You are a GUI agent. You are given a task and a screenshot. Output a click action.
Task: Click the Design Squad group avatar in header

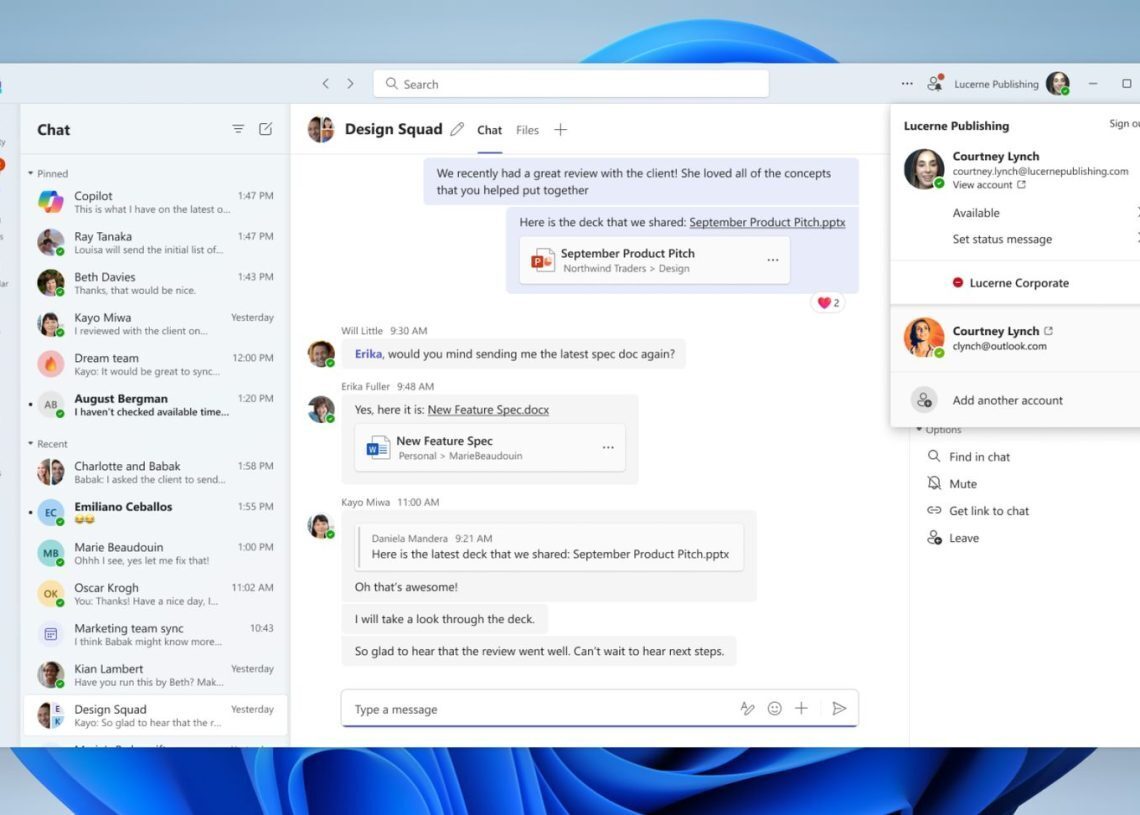click(321, 129)
